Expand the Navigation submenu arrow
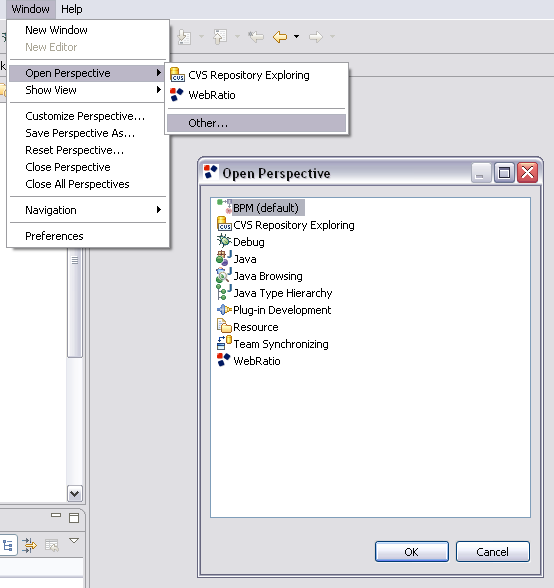This screenshot has width=554, height=588. point(159,210)
